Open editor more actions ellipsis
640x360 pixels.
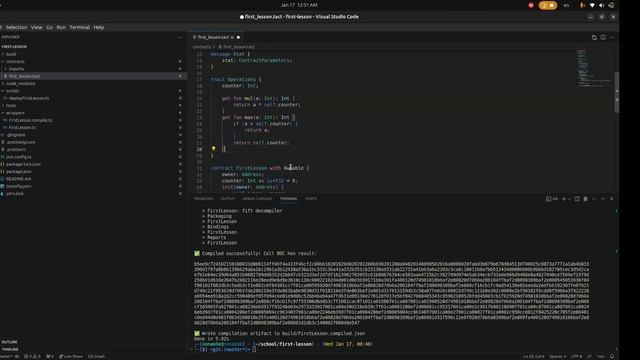pyautogui.click(x=612, y=37)
